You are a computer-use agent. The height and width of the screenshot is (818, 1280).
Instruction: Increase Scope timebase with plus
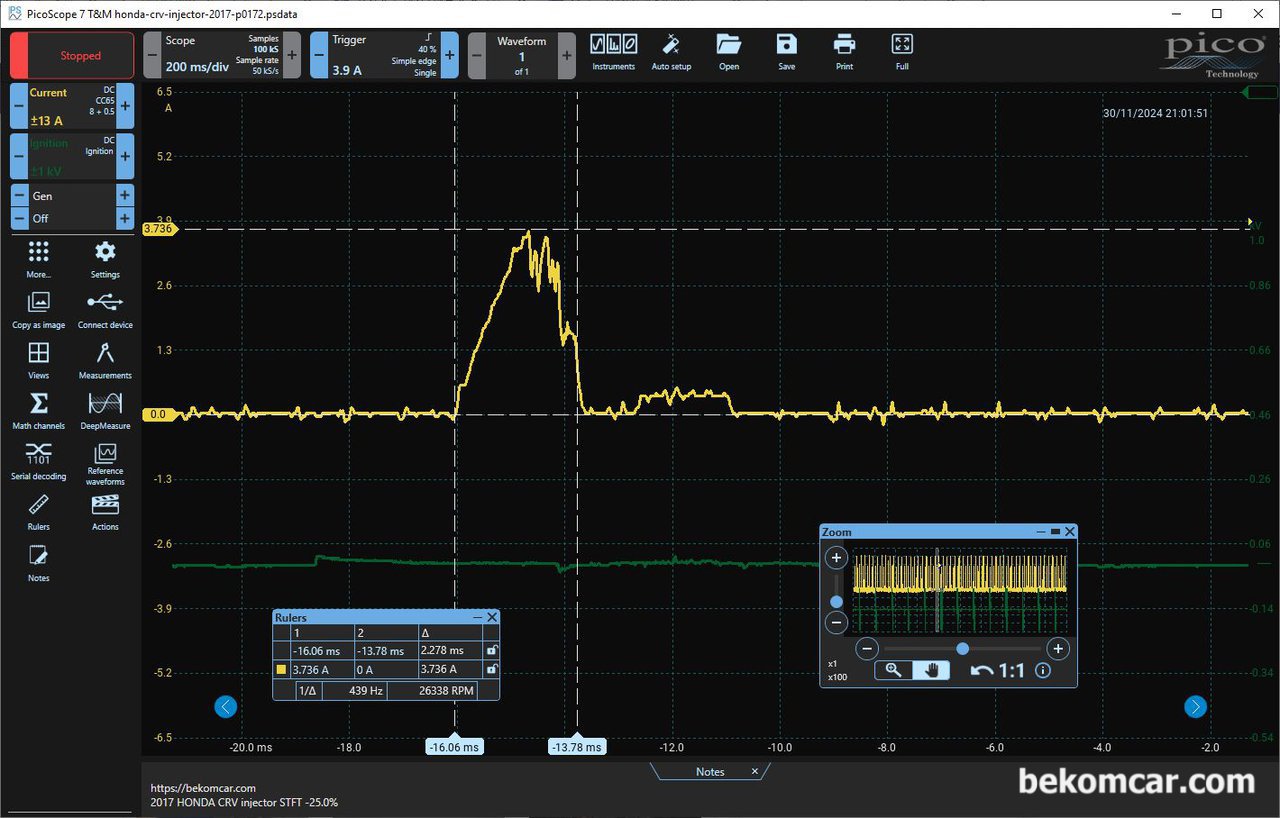click(x=292, y=55)
